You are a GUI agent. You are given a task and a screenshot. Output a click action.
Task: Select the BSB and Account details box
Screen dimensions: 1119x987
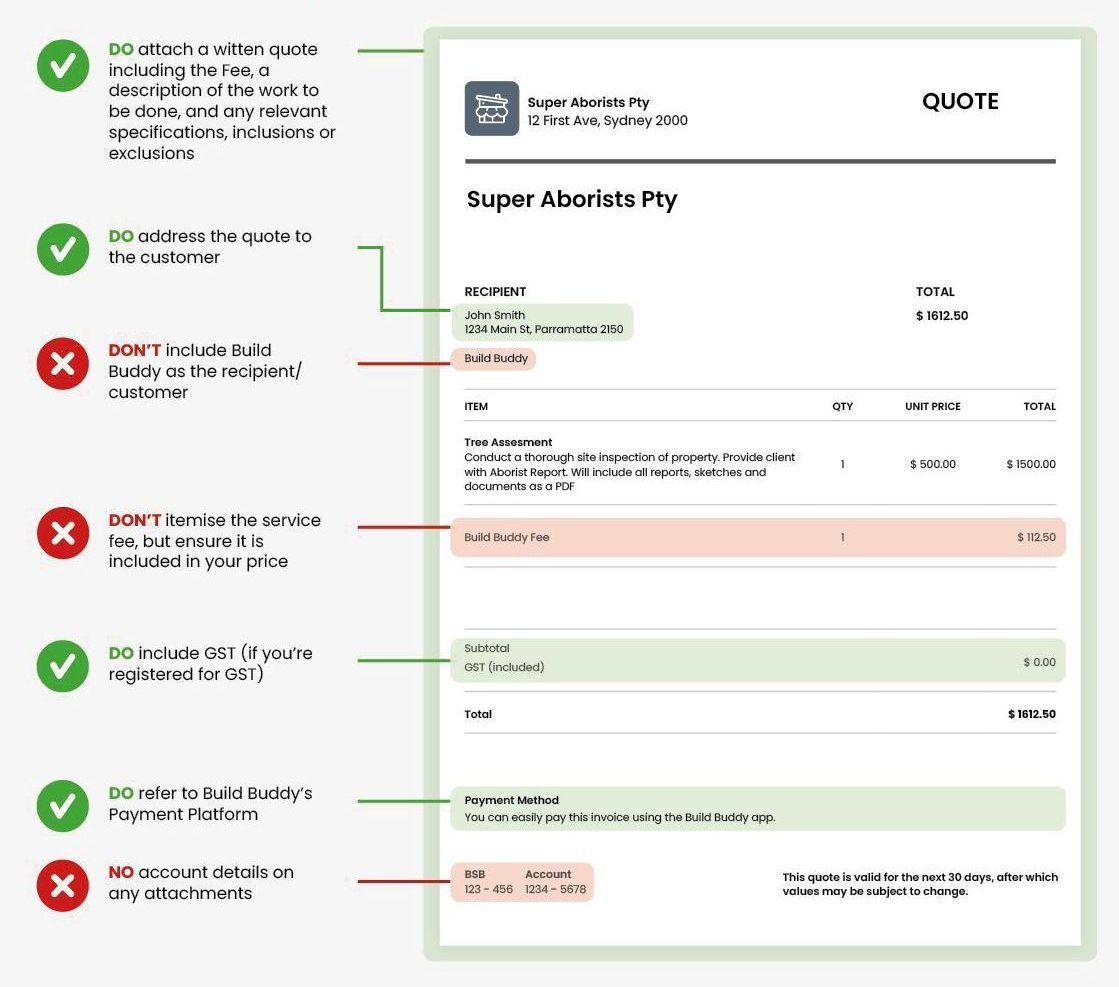tap(523, 882)
